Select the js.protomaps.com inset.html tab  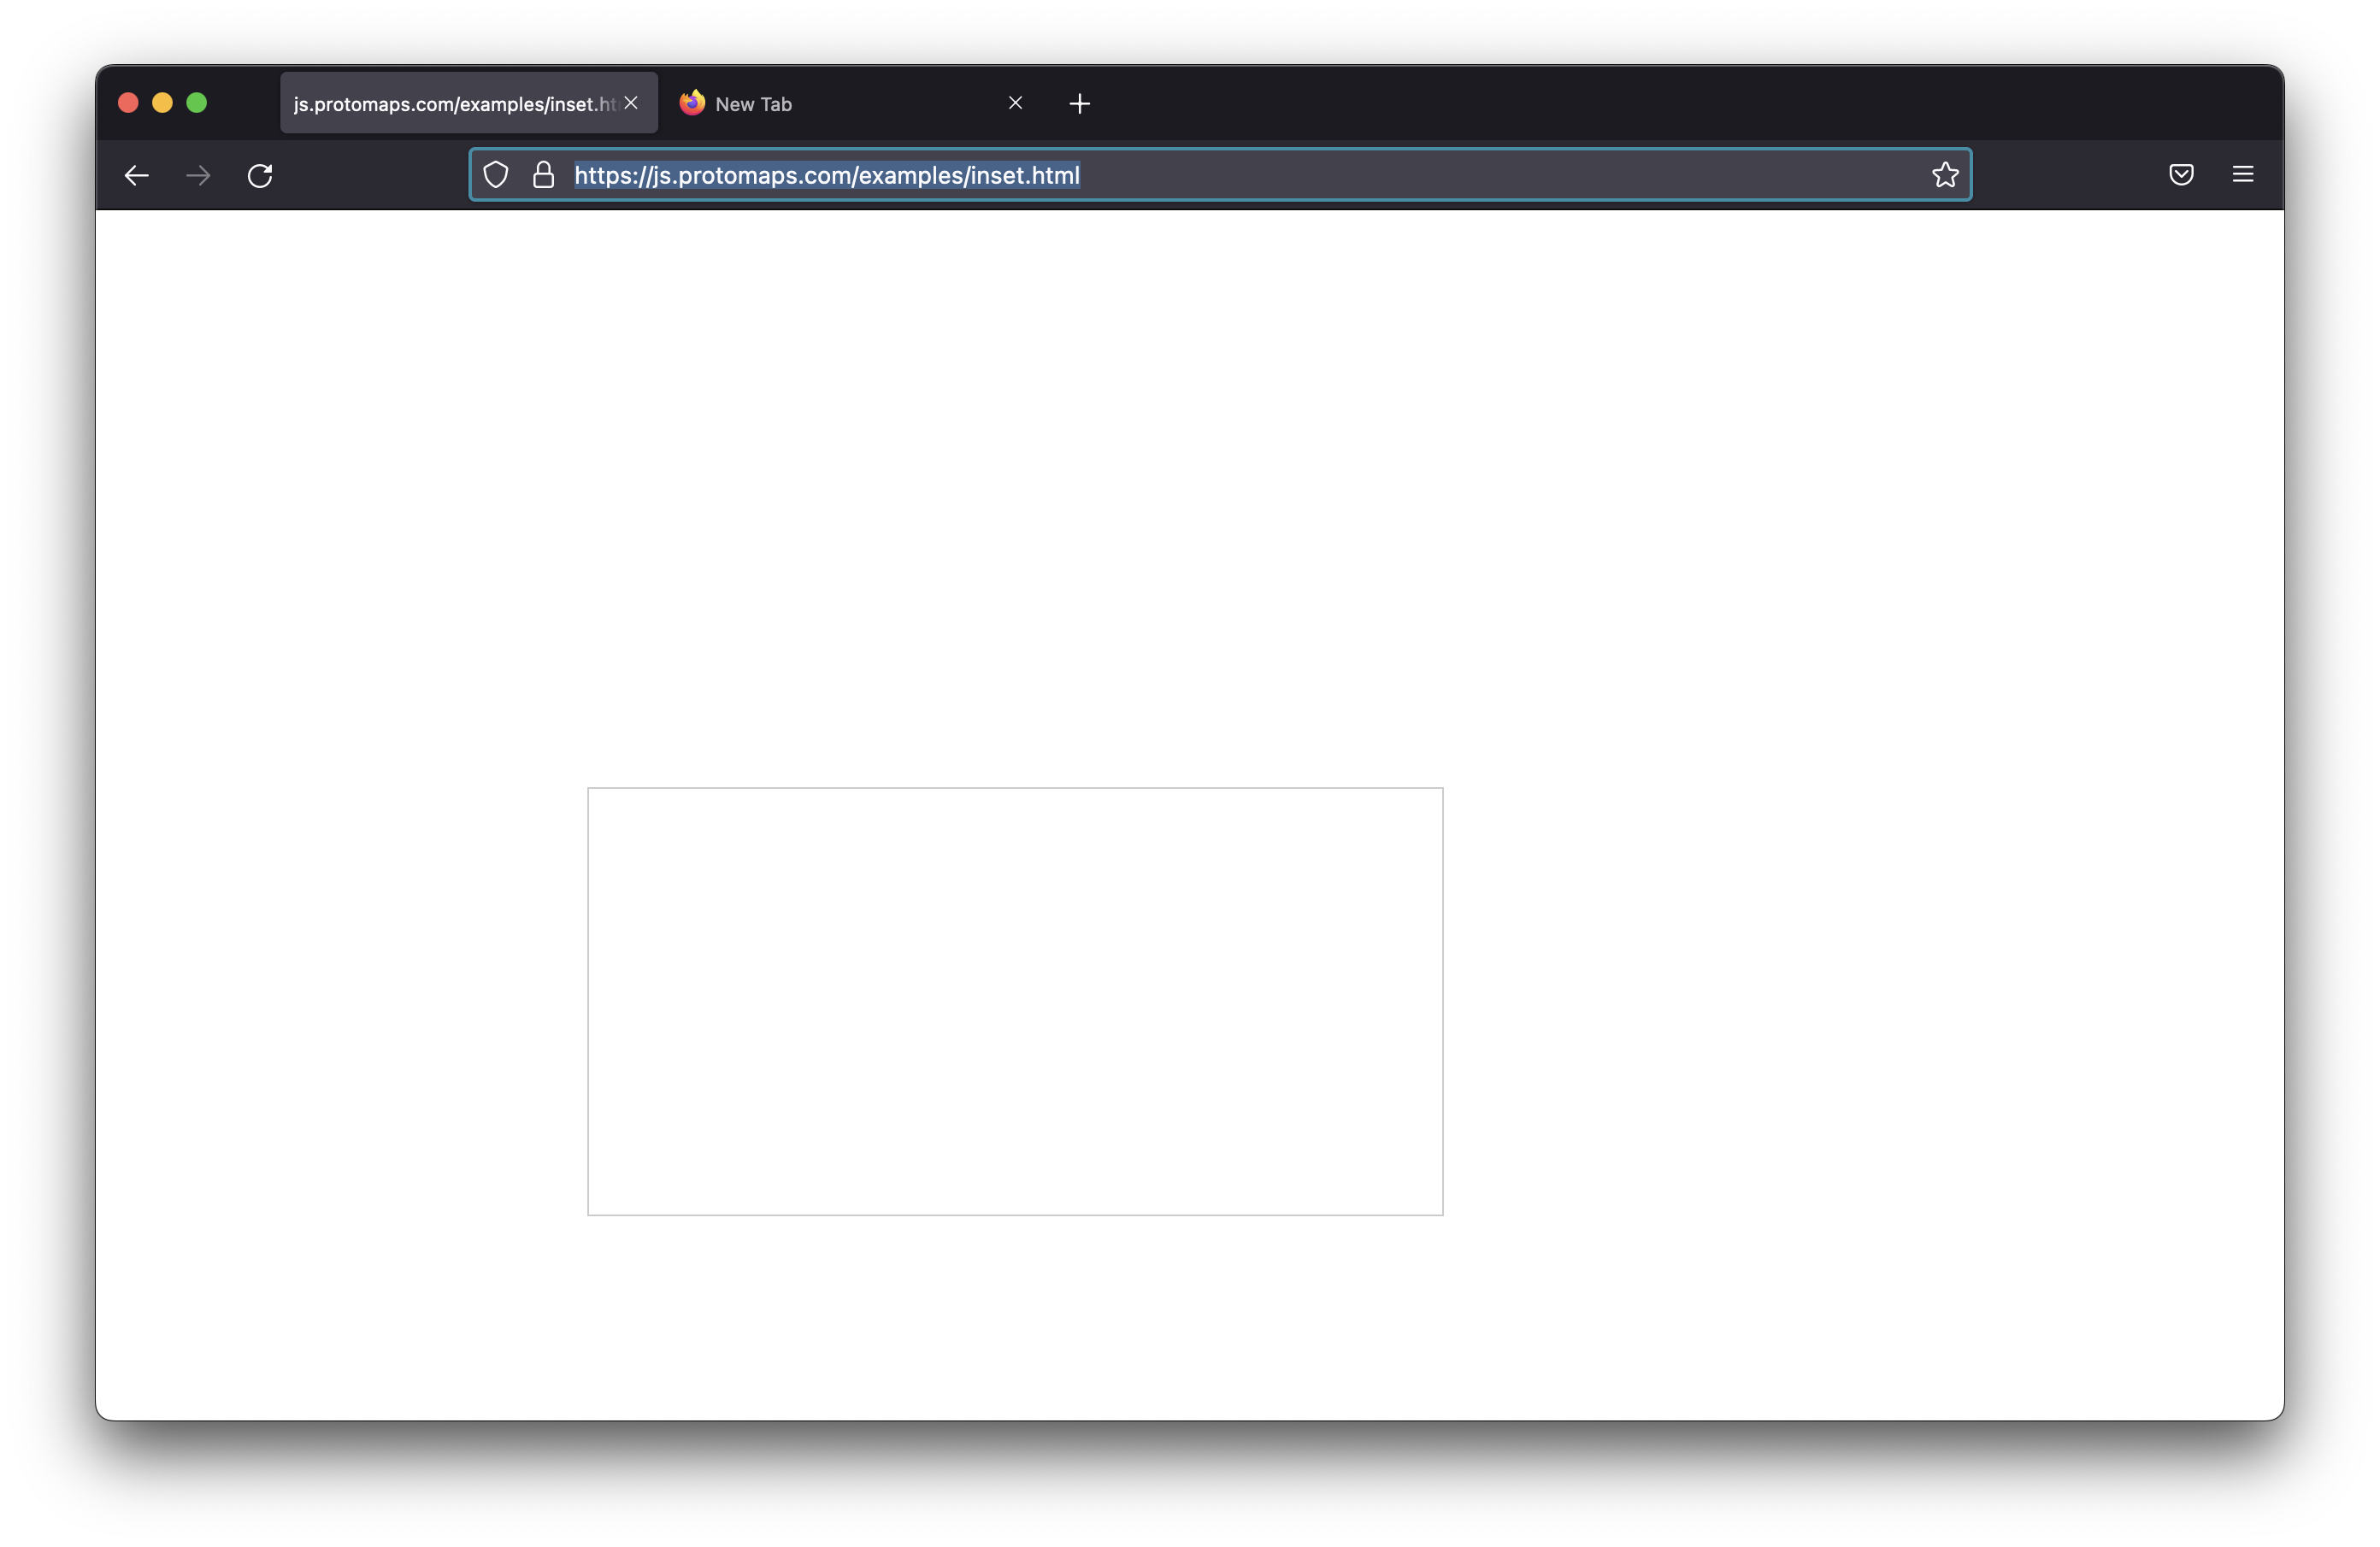tap(450, 102)
